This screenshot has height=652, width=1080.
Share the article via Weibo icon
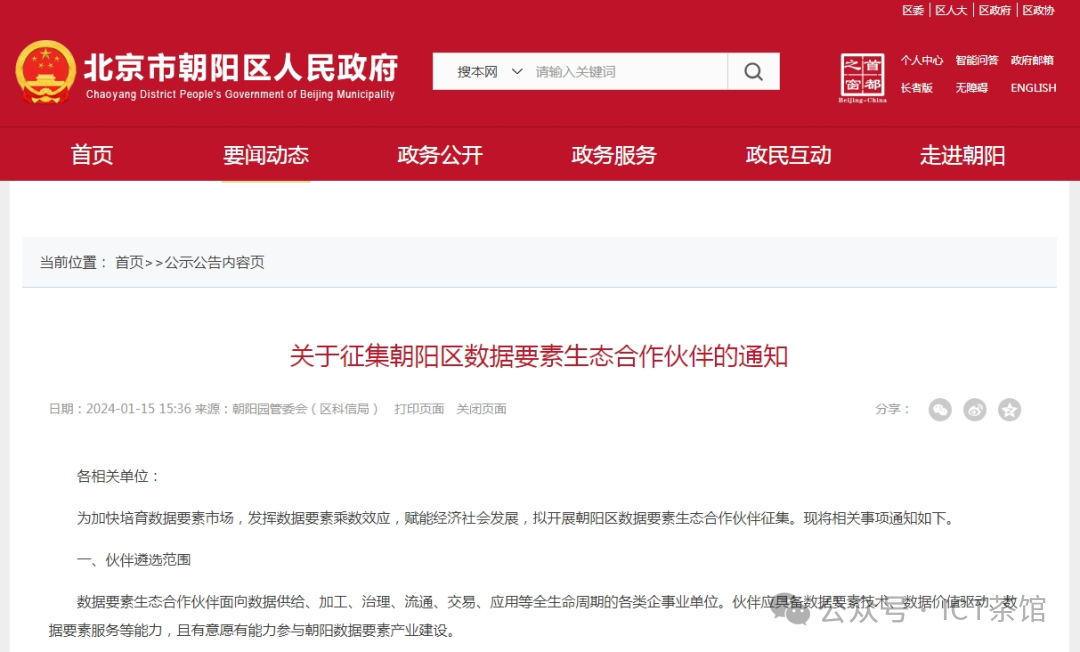coord(975,409)
